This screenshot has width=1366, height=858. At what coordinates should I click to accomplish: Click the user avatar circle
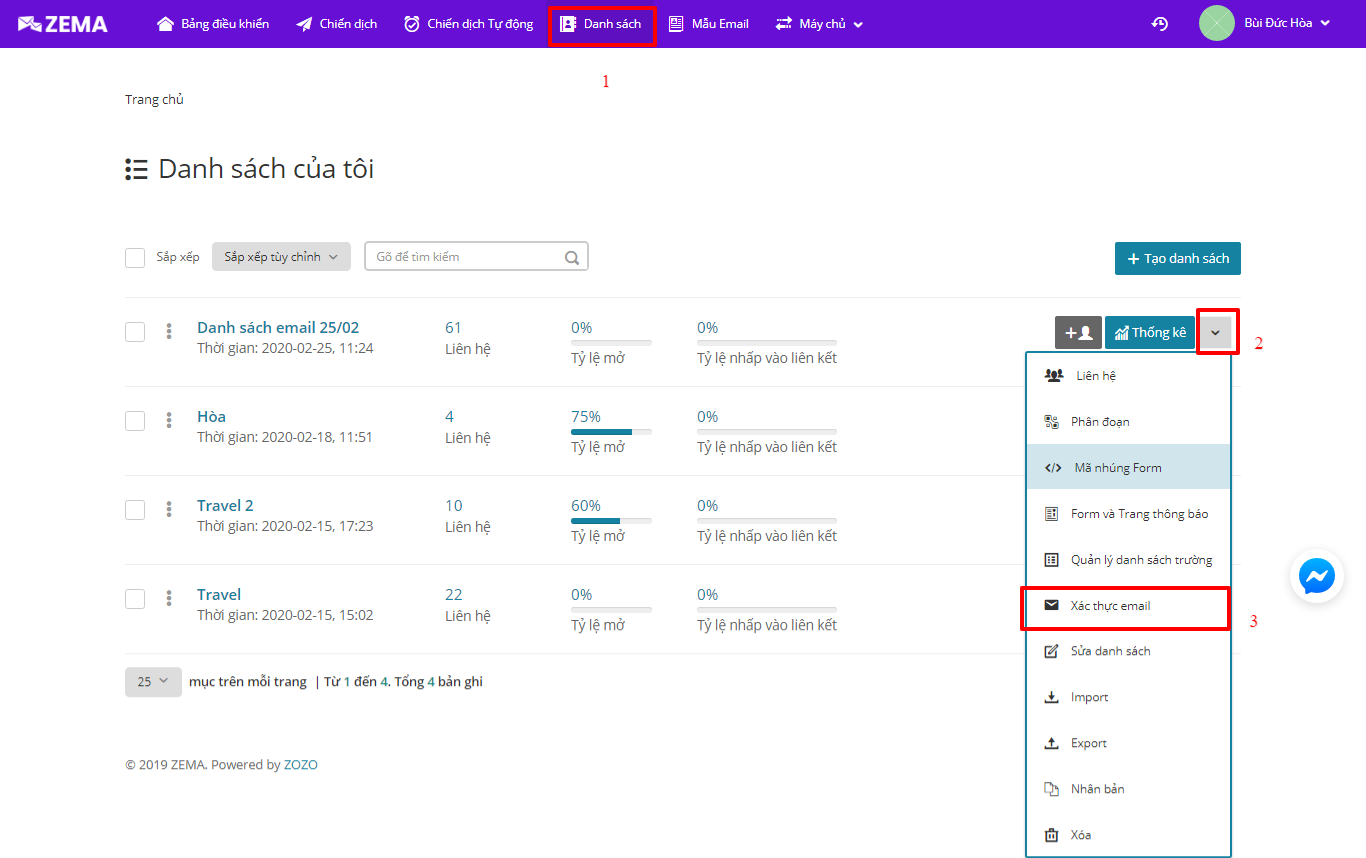pyautogui.click(x=1217, y=23)
